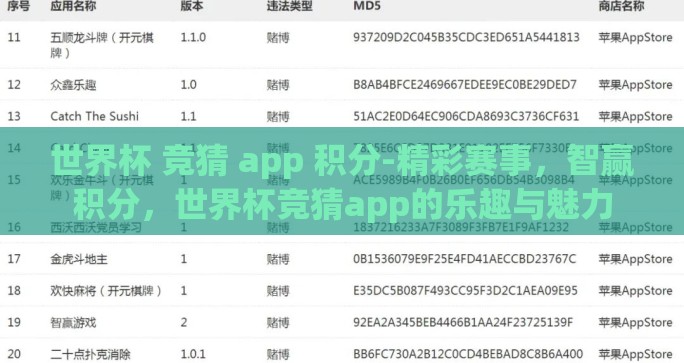Click version 1.0.1 of 二十点扑克消除
This screenshot has height=363, width=684.
[x=192, y=354]
